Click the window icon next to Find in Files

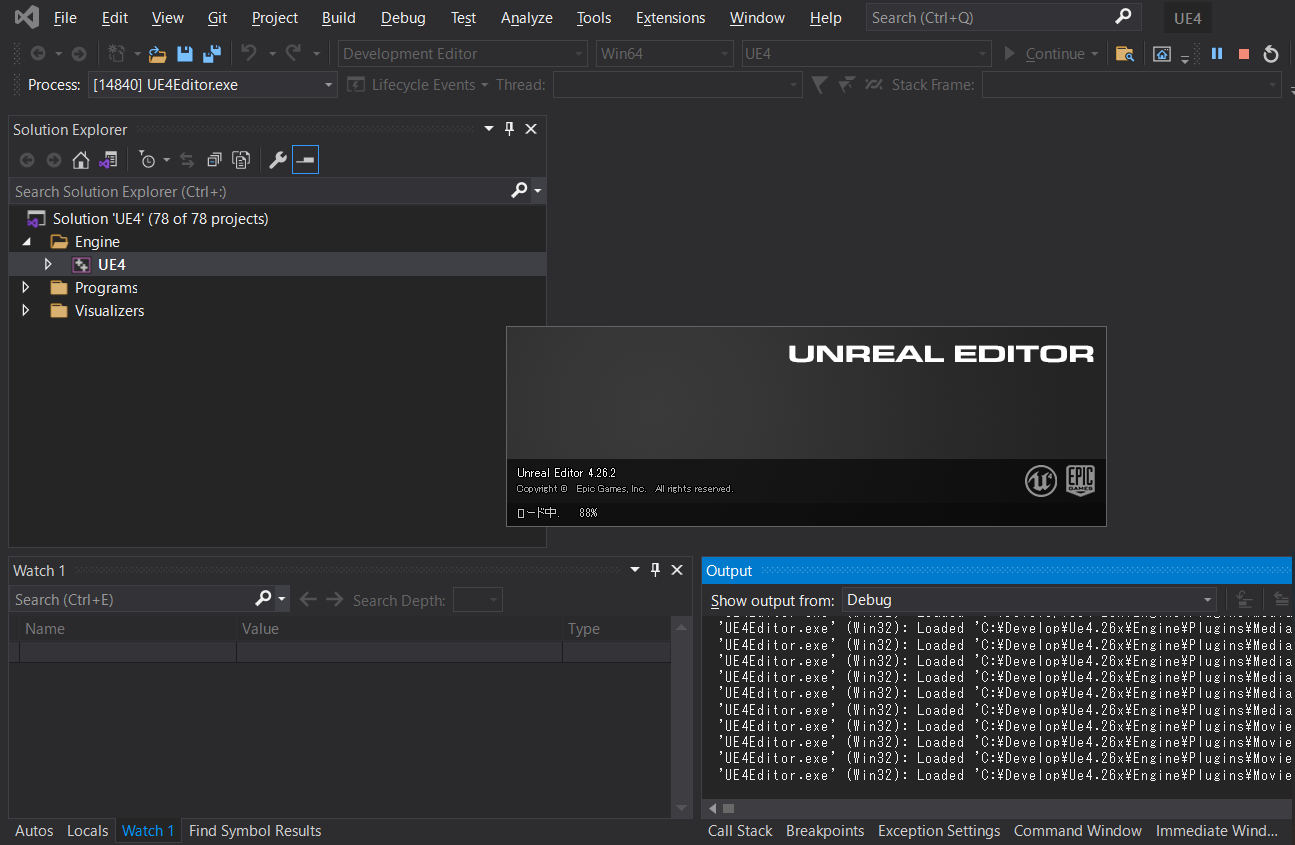pos(1162,54)
